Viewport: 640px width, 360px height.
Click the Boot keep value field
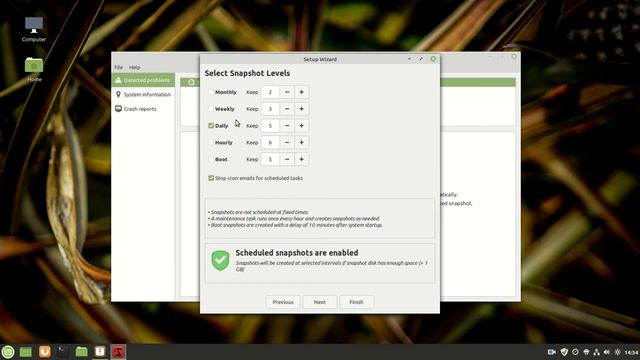(x=270, y=159)
